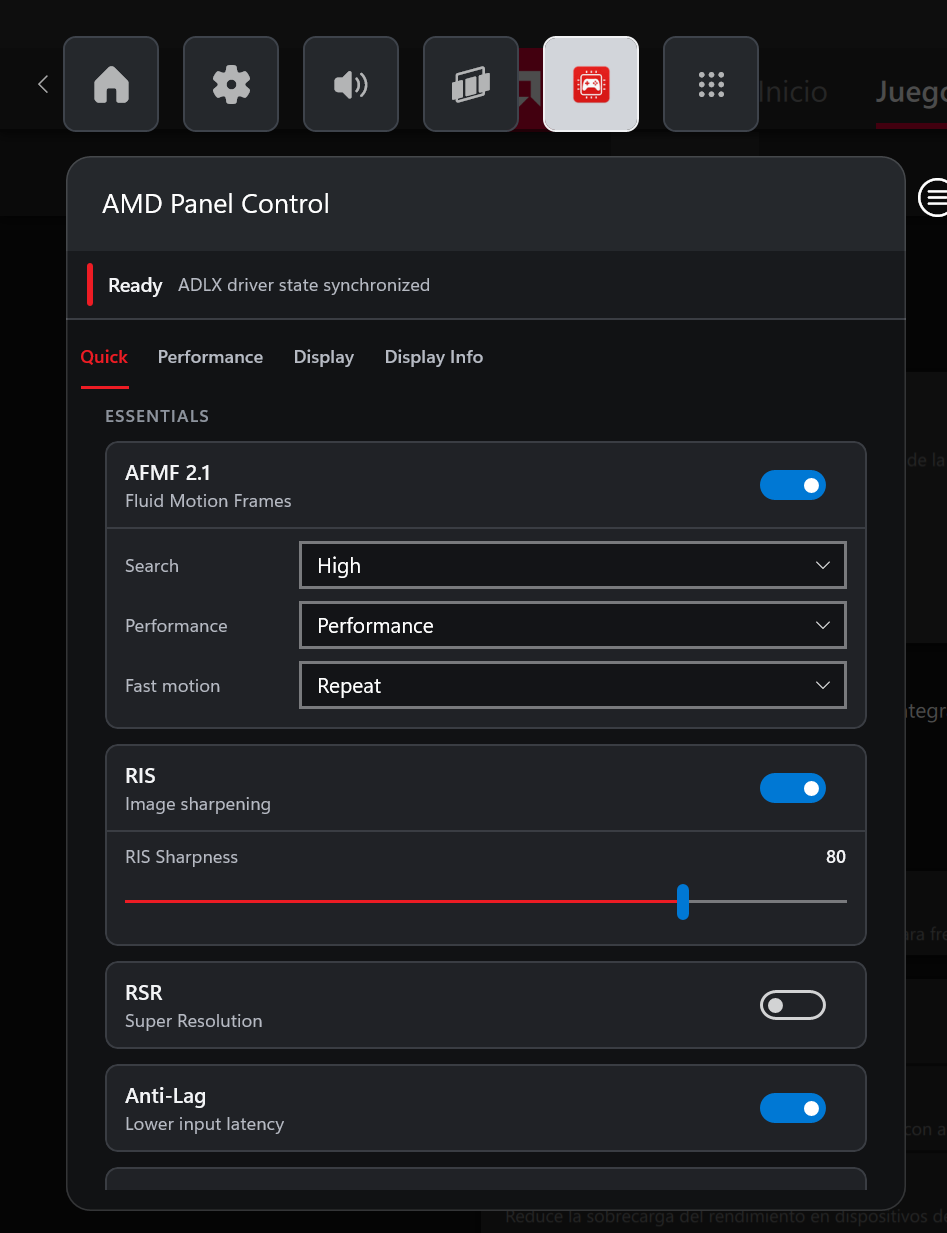Viewport: 947px width, 1233px height.
Task: Click the ADLX driver state synchronized status
Action: [304, 285]
